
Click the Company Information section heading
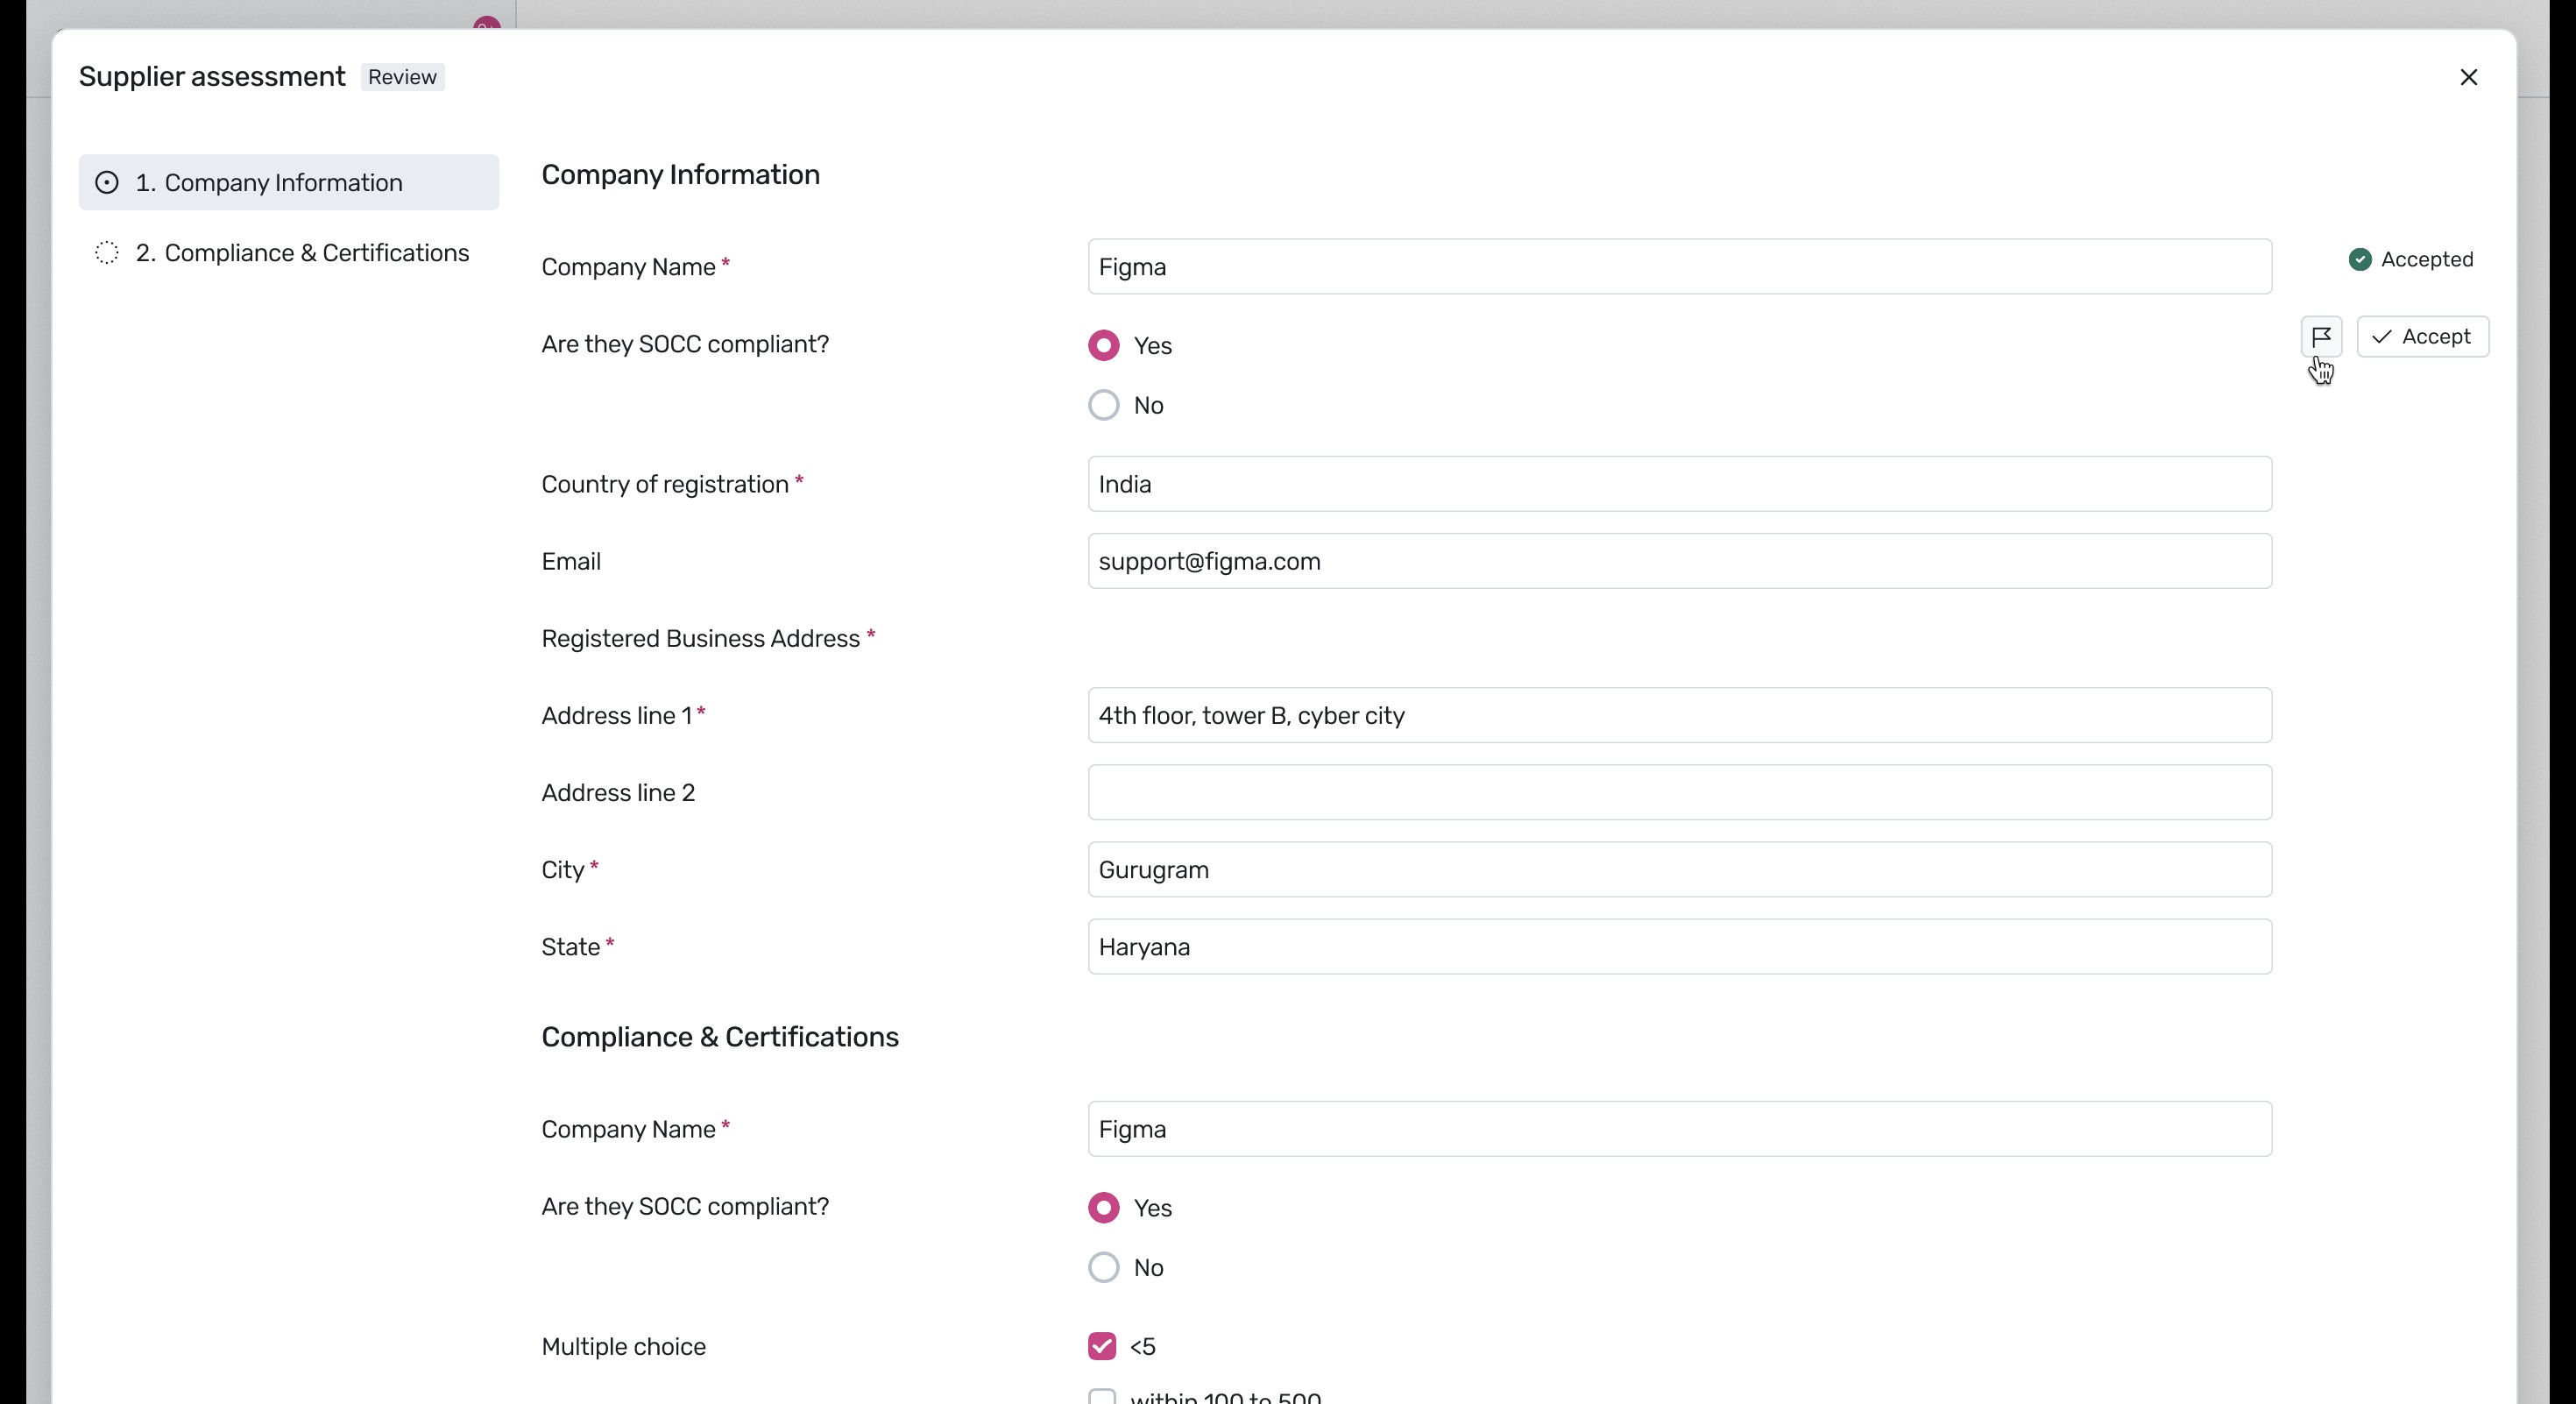[x=680, y=175]
